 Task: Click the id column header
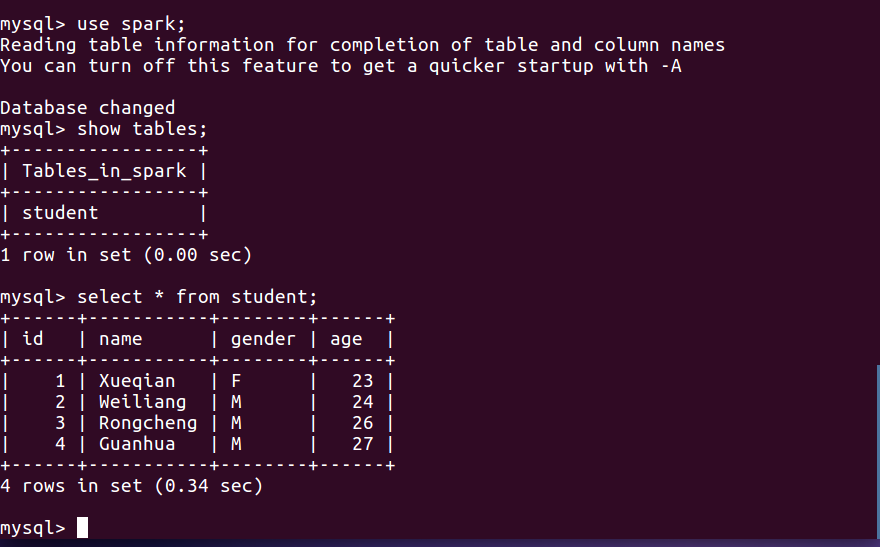[x=33, y=338]
